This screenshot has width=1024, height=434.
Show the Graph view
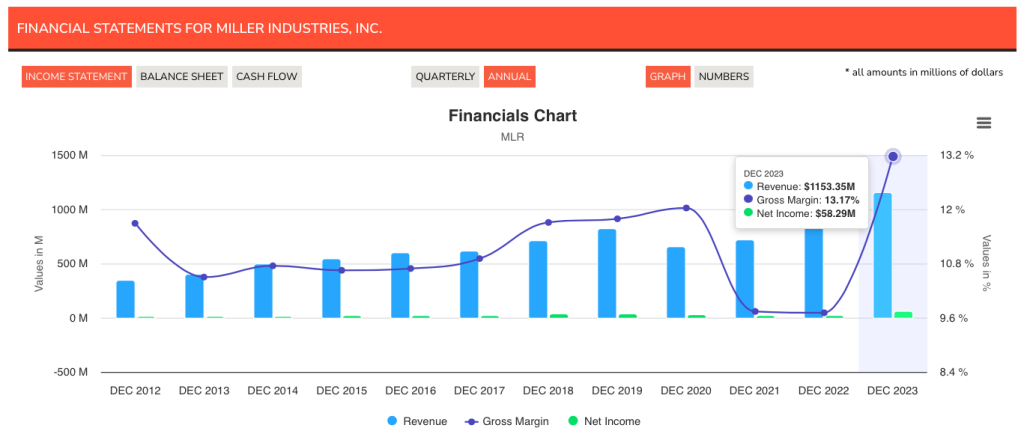pos(668,76)
